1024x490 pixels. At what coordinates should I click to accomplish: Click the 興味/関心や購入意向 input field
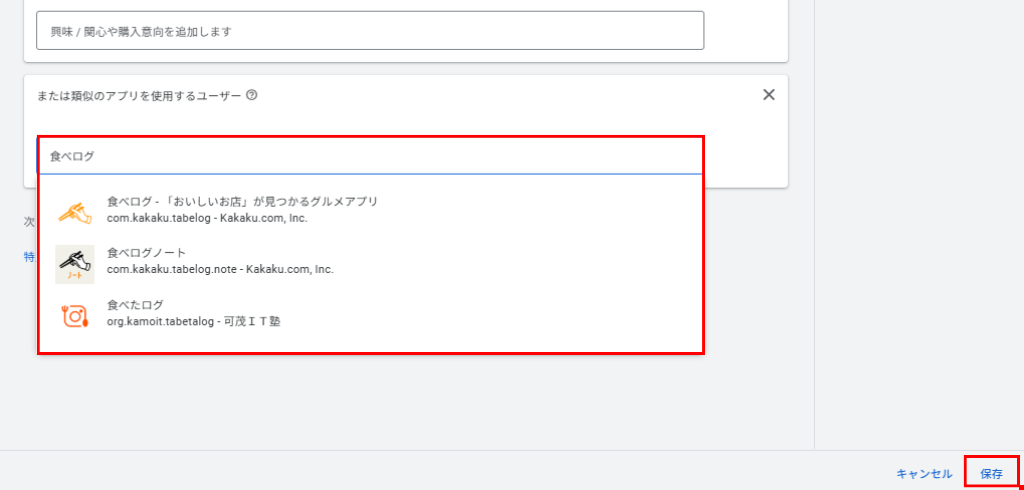pyautogui.click(x=370, y=30)
